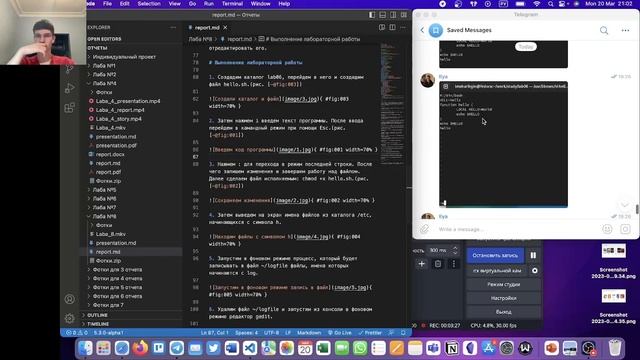Screen dimensions: 640x360
Task: Open the Extensions view in VS Code activity bar
Action: 70,108
